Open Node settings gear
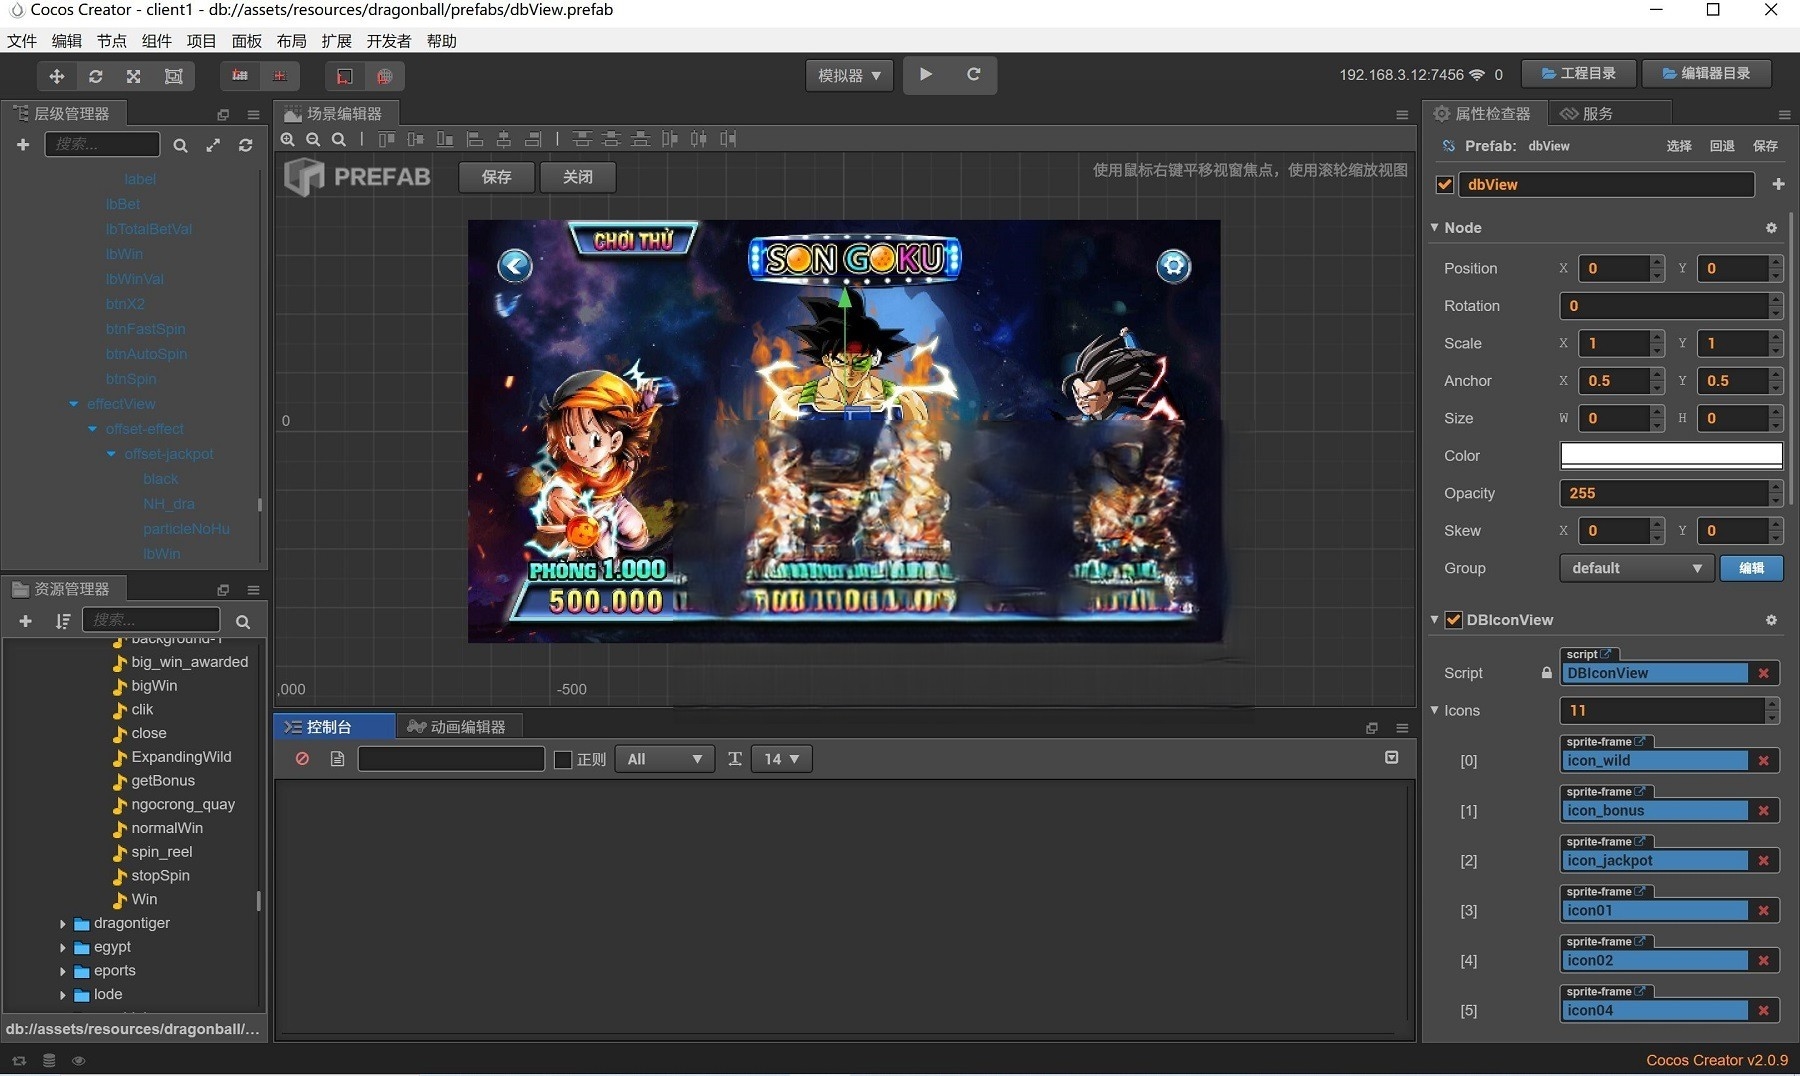The image size is (1800, 1076). [x=1771, y=228]
